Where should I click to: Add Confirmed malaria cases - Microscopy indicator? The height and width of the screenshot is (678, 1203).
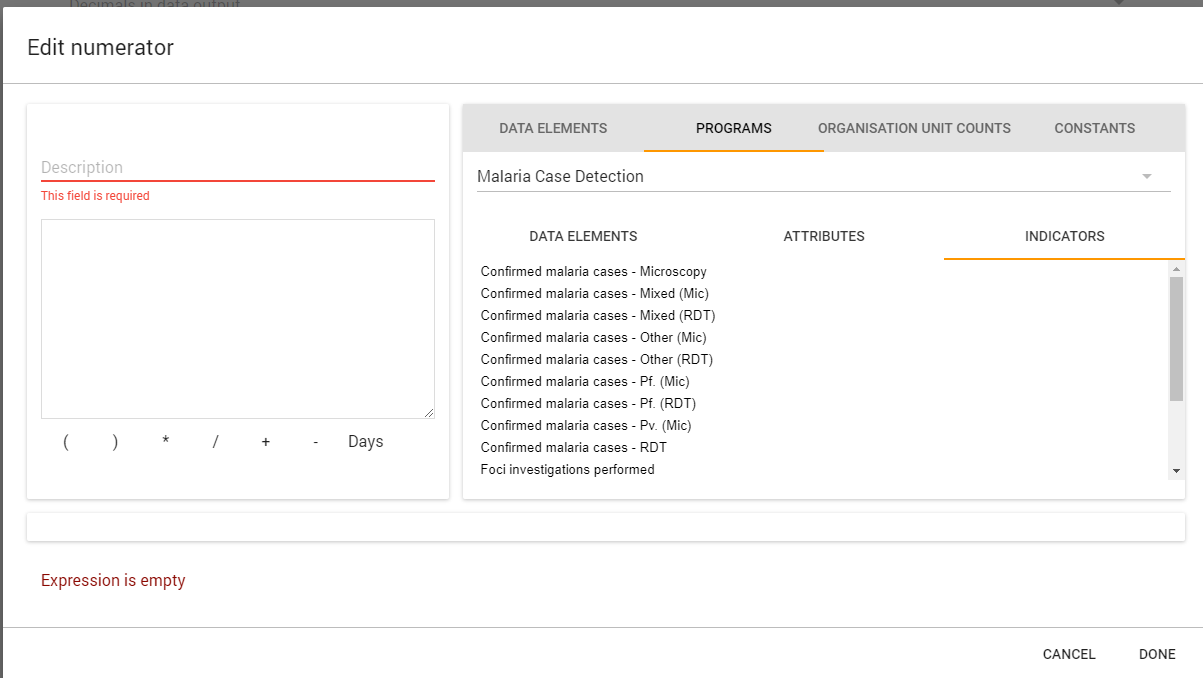[593, 272]
